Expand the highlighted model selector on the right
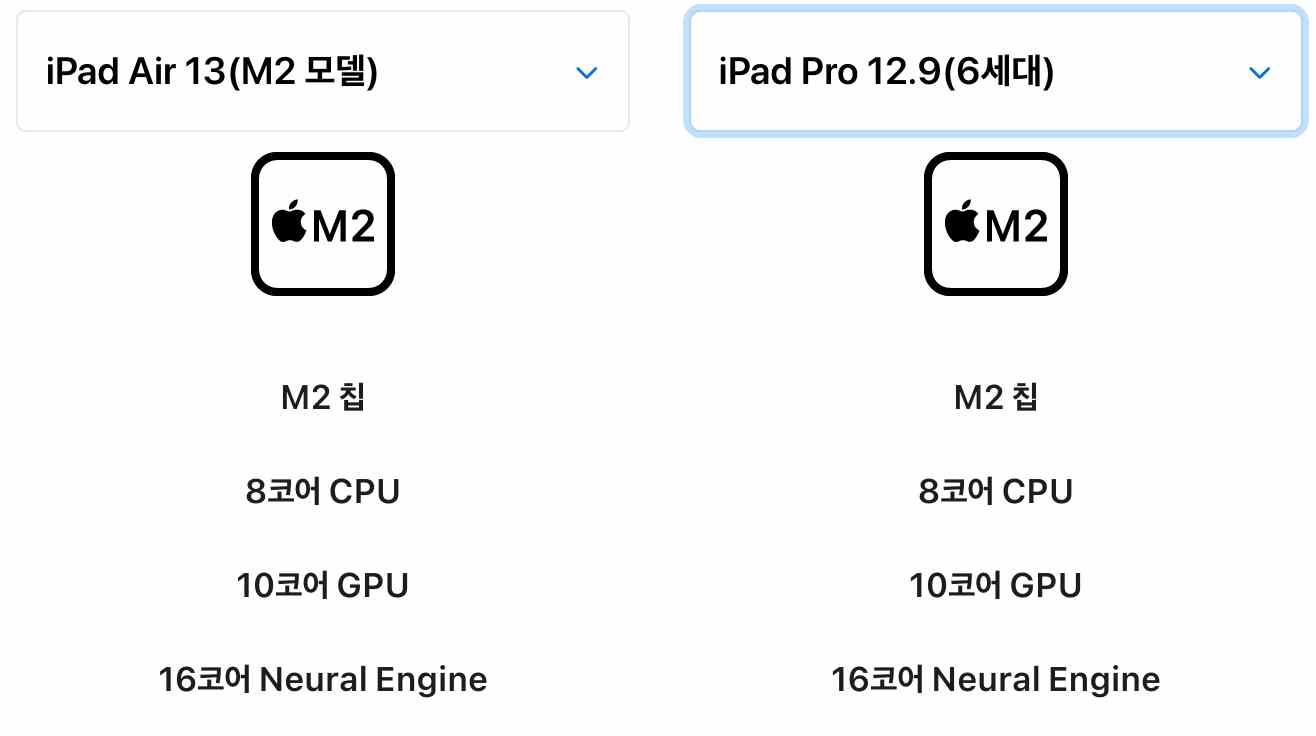 [x=995, y=70]
